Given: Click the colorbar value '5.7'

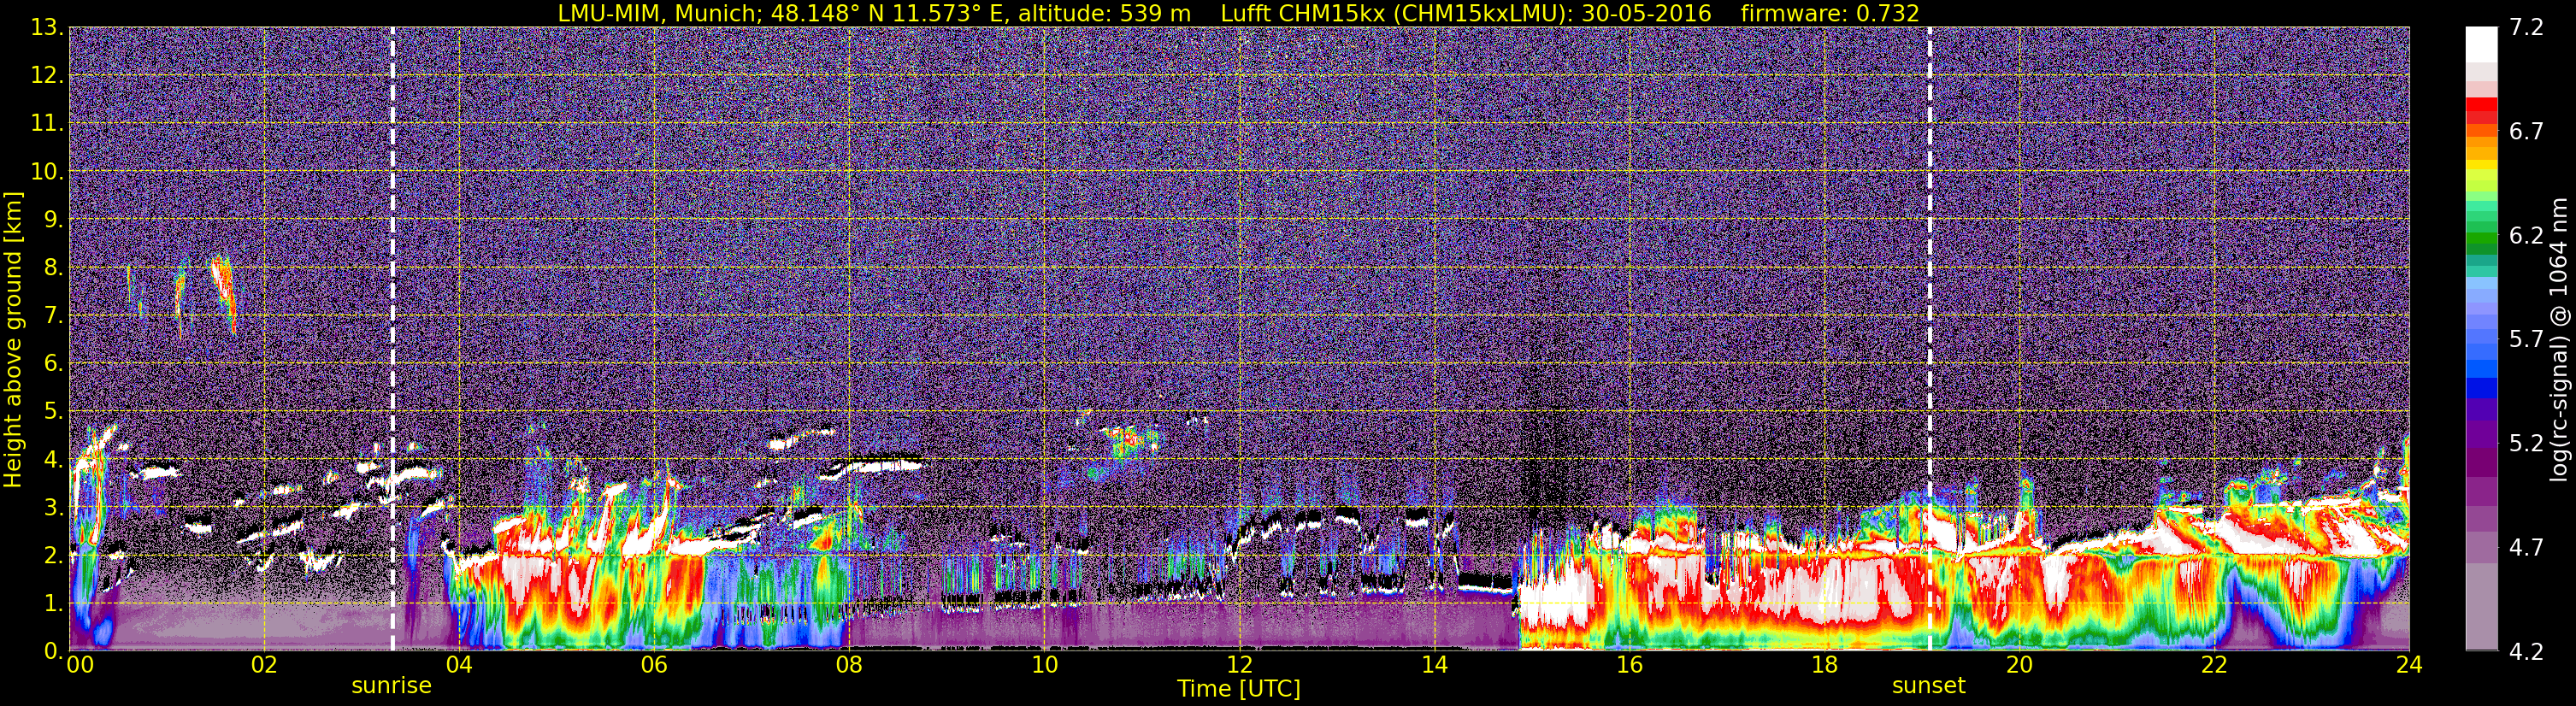Looking at the screenshot, I should (2526, 339).
